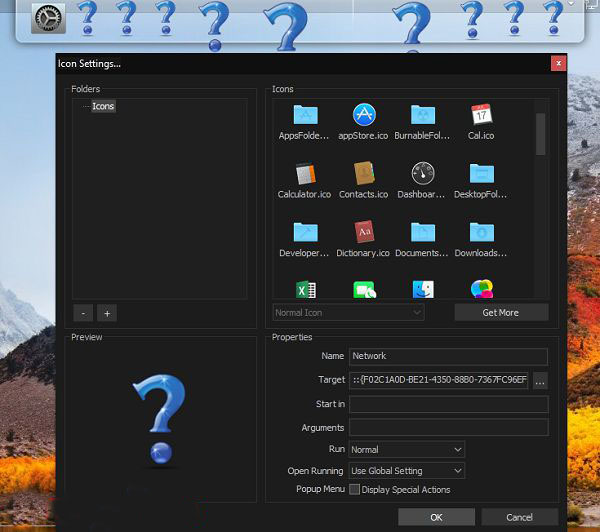
Task: Click the Get More button
Action: click(x=501, y=313)
